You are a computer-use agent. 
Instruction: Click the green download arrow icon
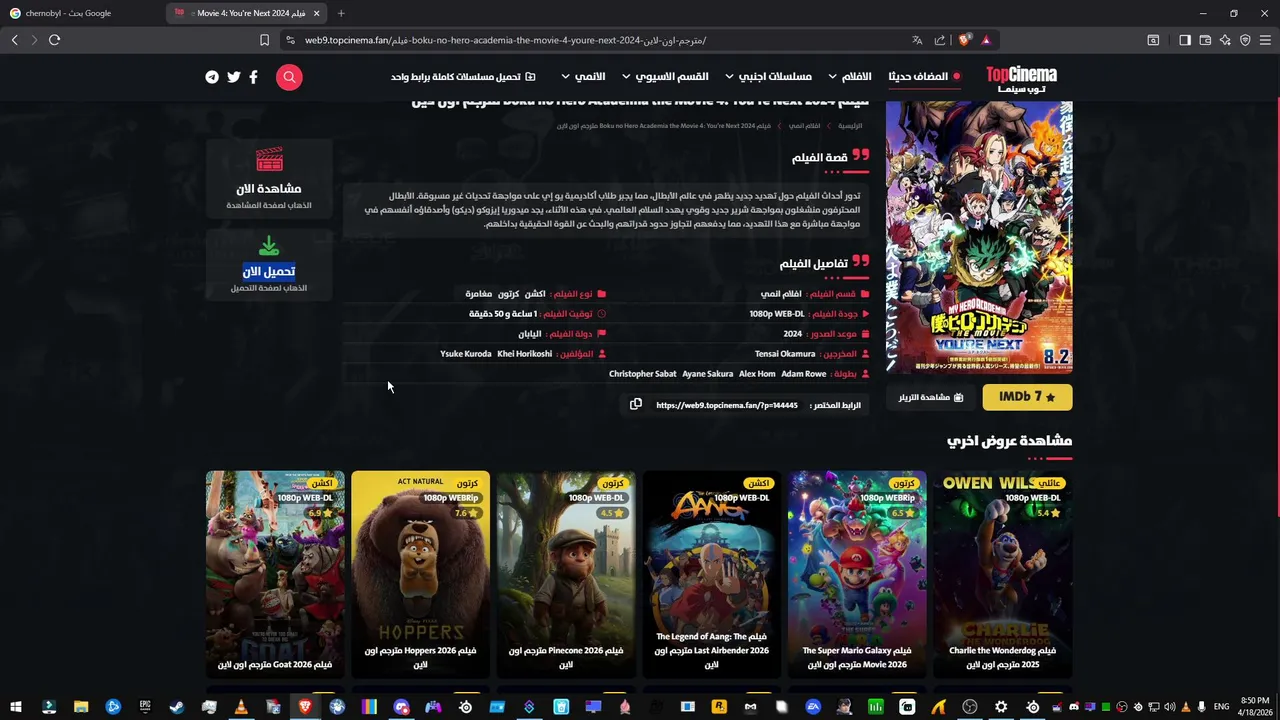click(269, 245)
